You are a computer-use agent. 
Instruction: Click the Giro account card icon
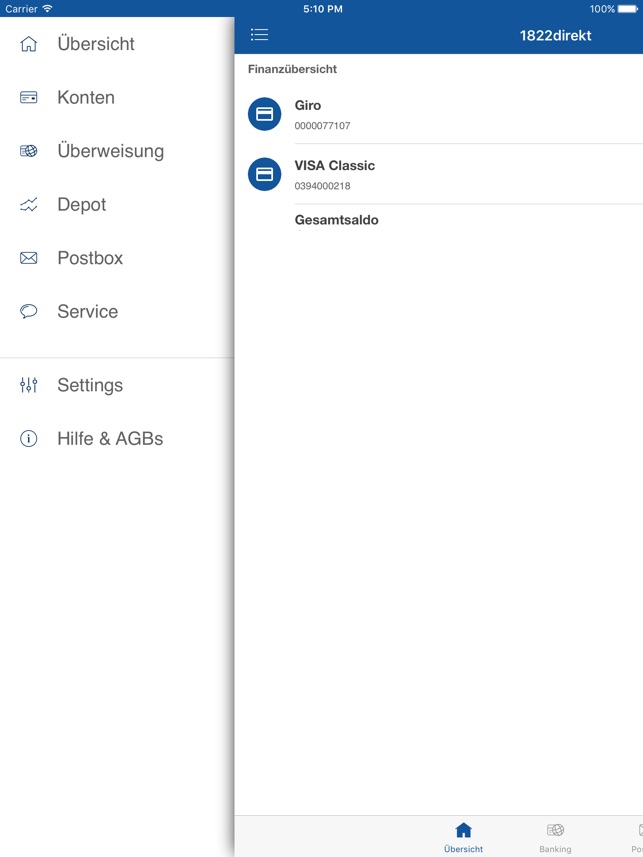point(265,114)
